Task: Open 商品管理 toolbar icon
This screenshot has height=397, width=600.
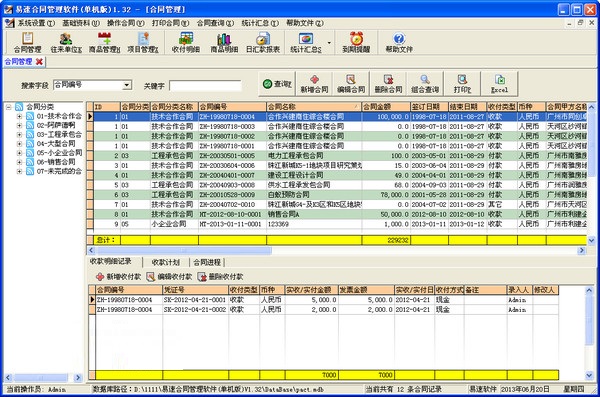Action: point(104,42)
